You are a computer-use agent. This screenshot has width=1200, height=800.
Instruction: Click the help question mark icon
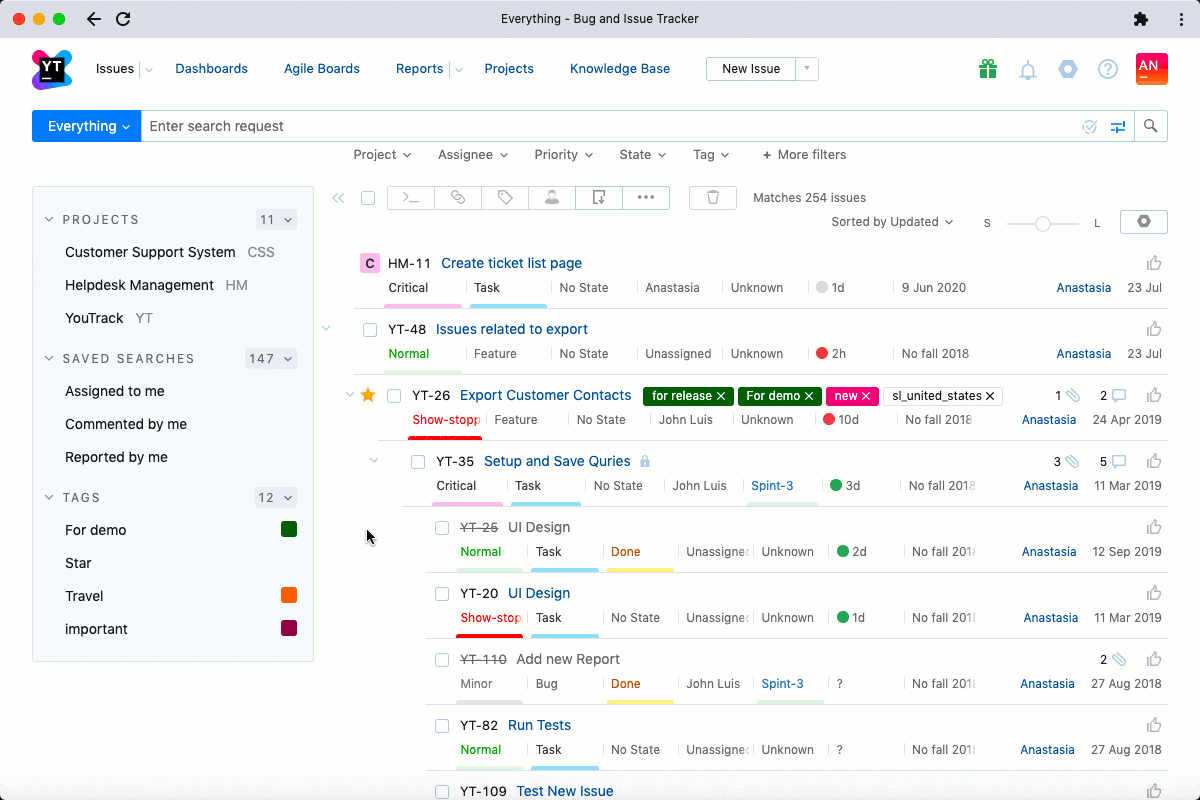(x=1107, y=69)
